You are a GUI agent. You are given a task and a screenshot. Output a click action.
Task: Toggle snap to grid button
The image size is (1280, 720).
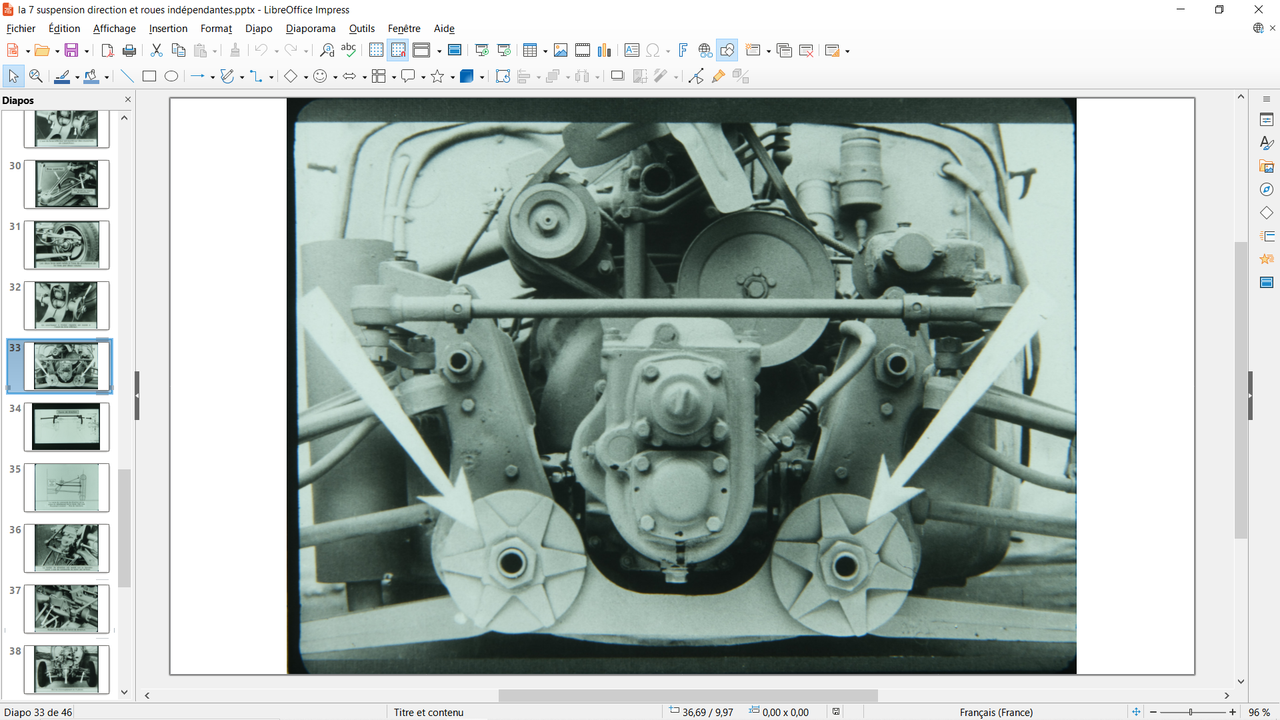pyautogui.click(x=398, y=51)
